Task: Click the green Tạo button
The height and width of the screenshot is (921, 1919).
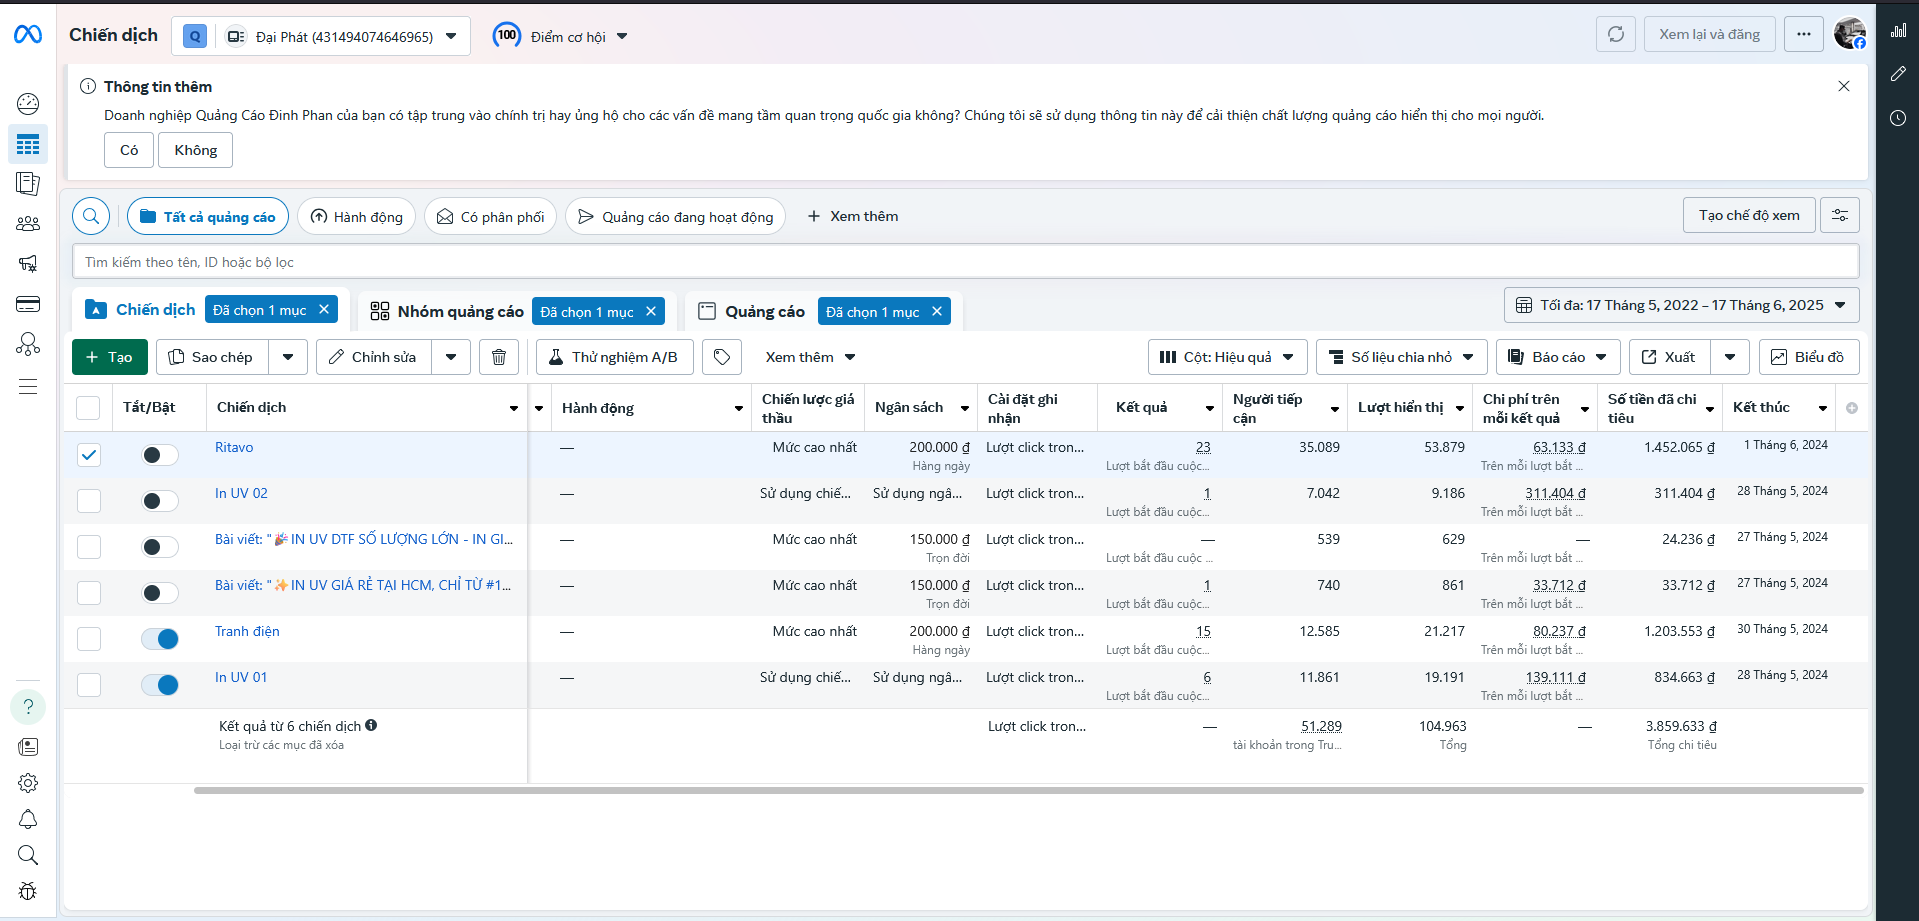Action: point(110,357)
